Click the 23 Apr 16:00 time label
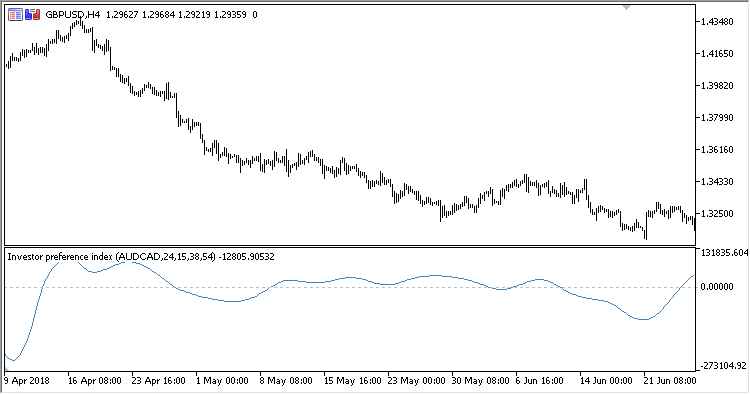 click(159, 381)
